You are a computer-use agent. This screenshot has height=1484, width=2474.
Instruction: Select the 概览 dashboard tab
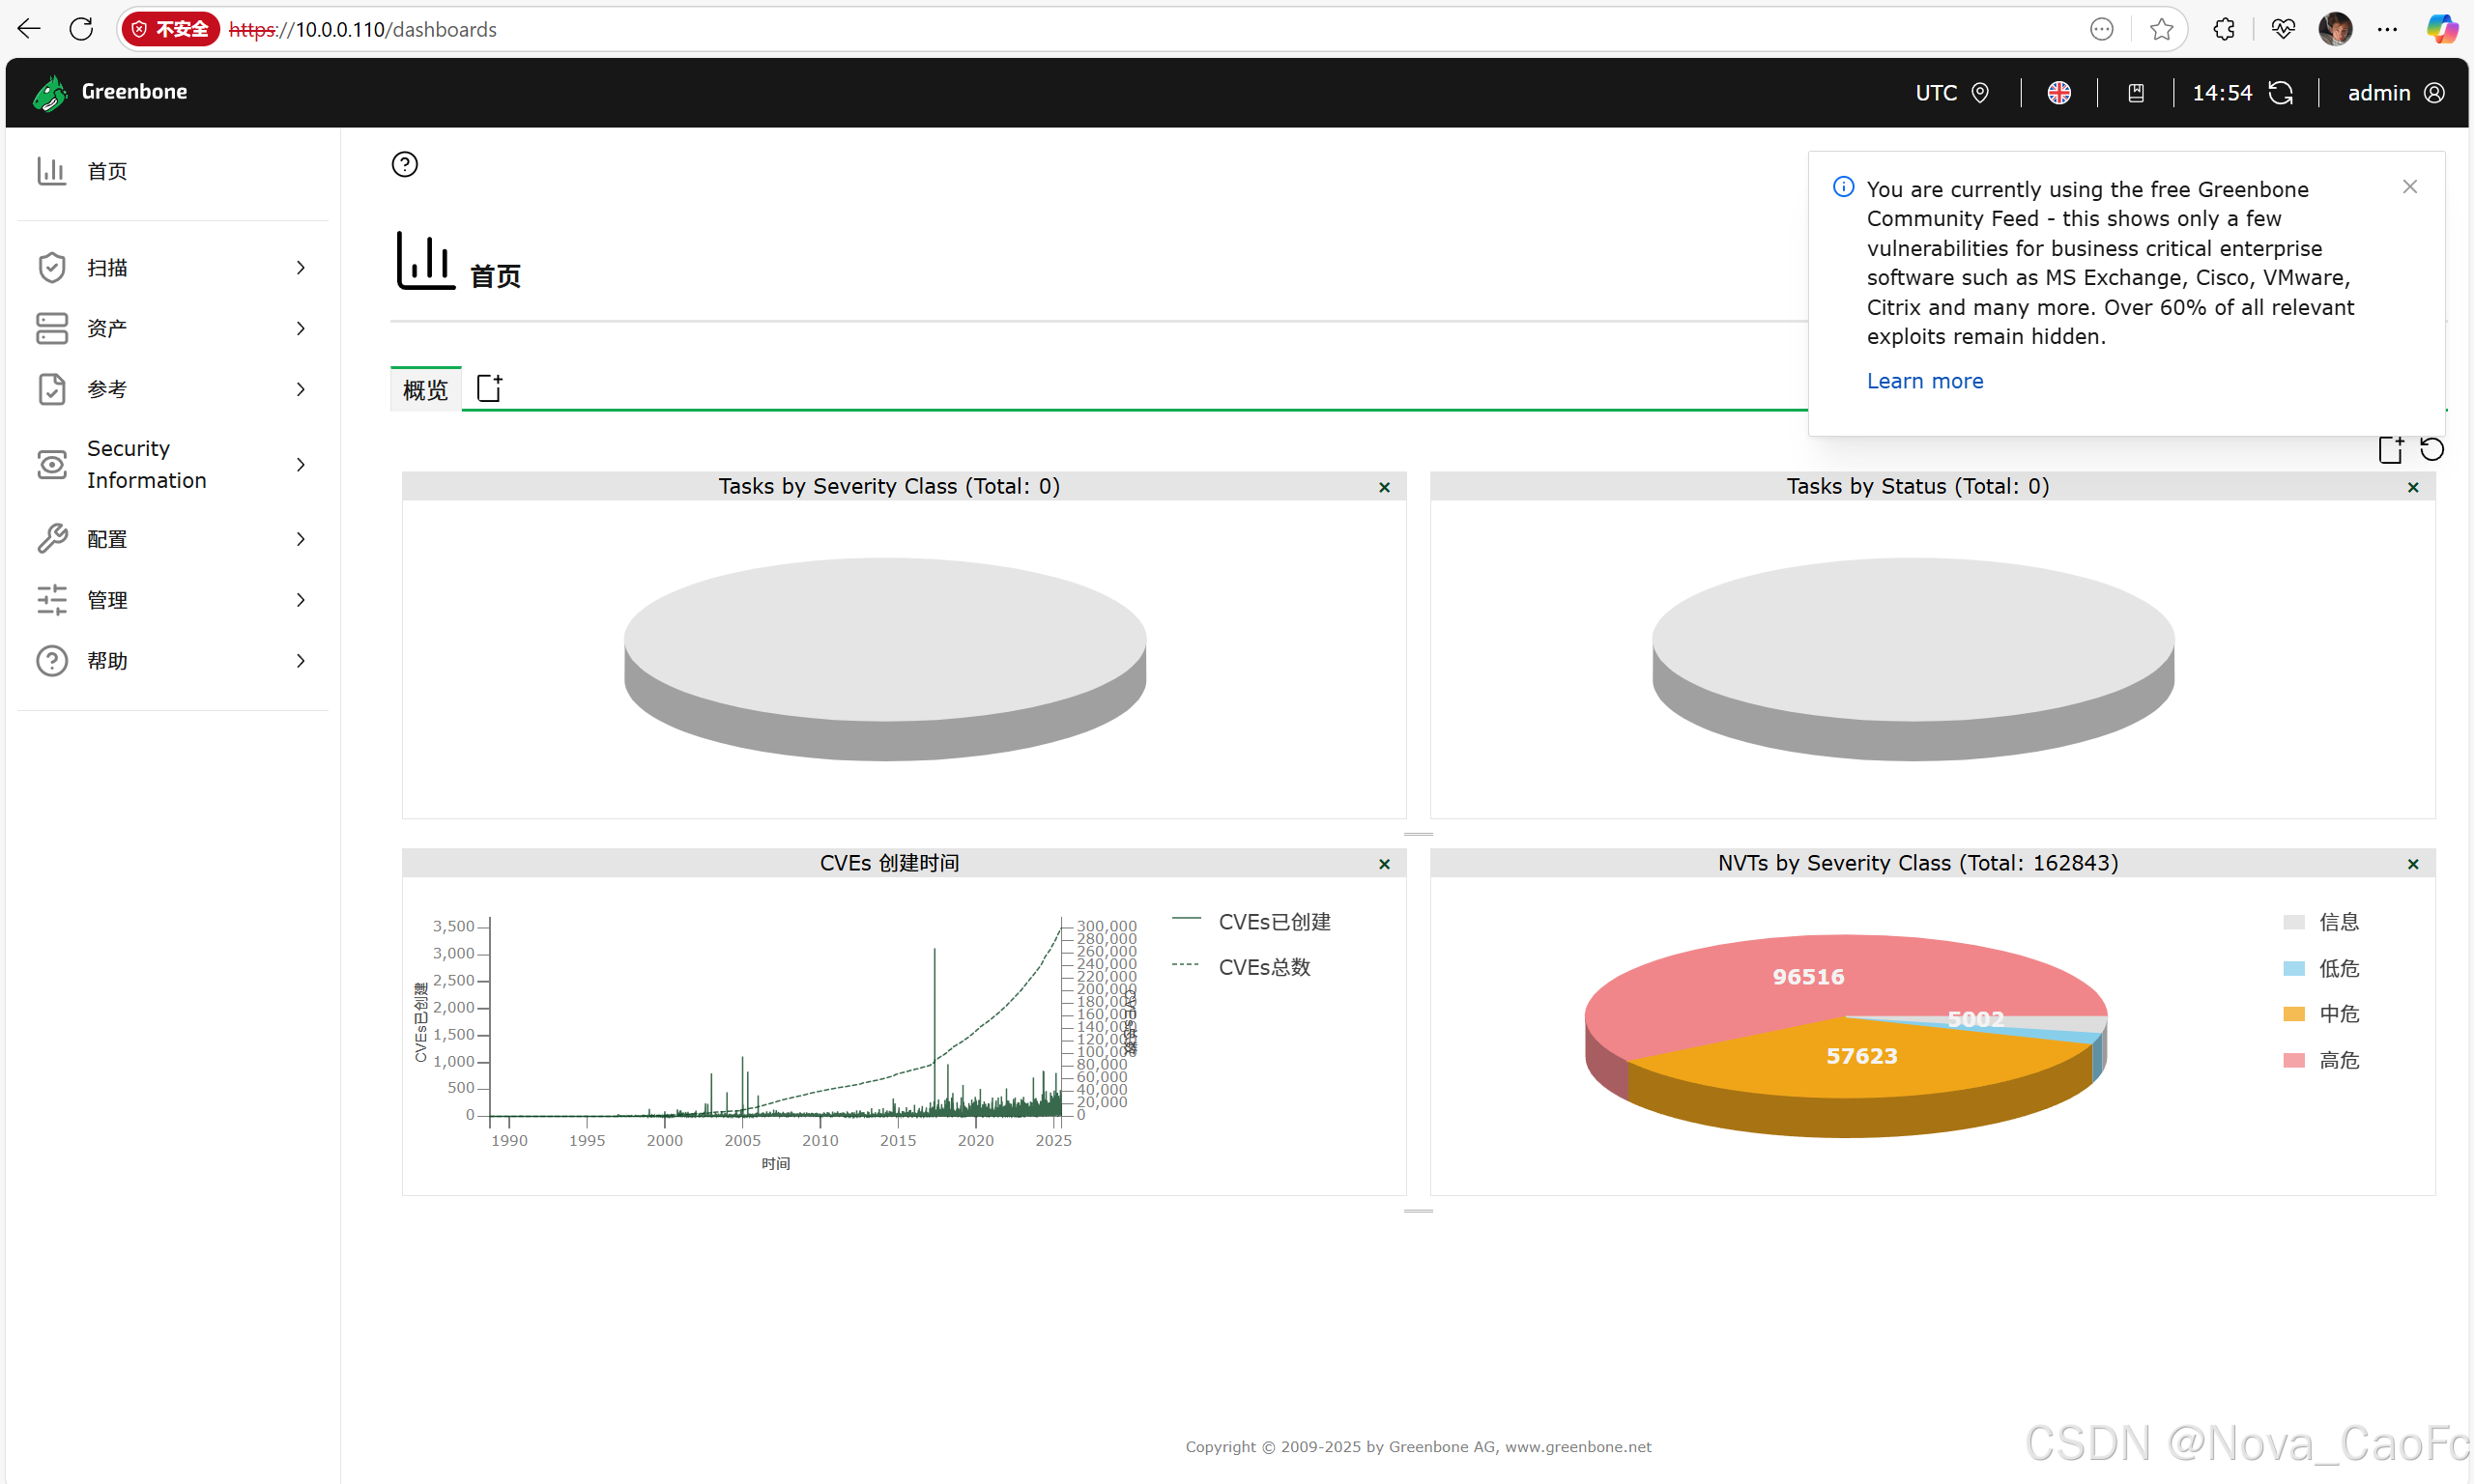pyautogui.click(x=425, y=390)
